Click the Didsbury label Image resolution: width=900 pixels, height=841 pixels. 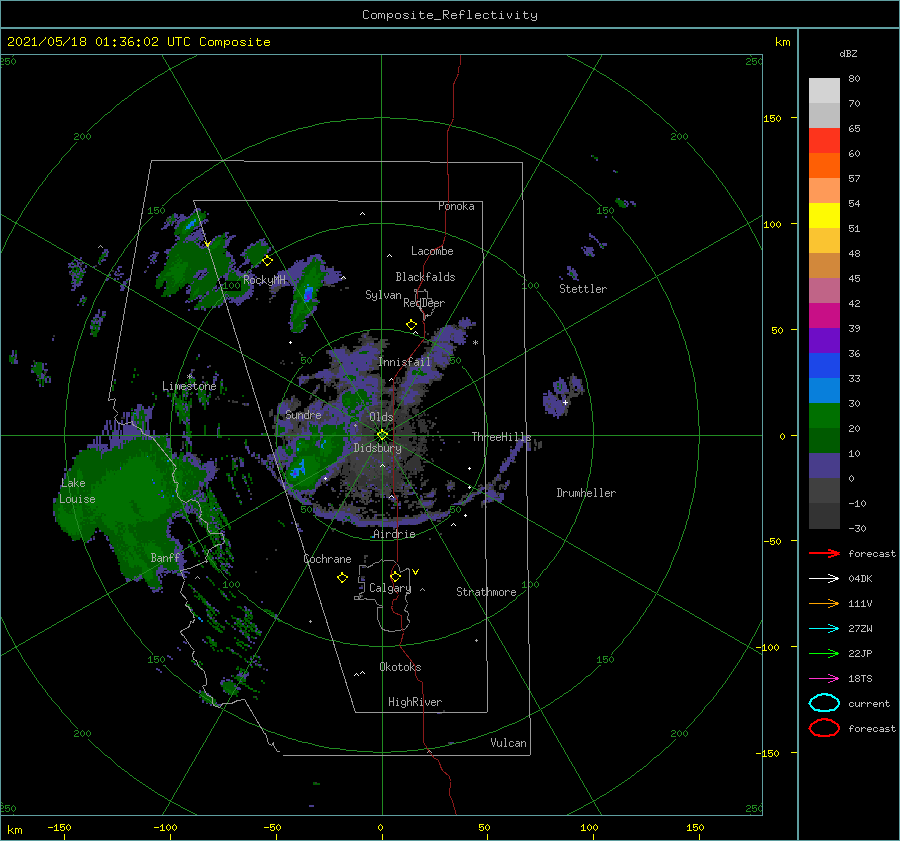pos(377,448)
